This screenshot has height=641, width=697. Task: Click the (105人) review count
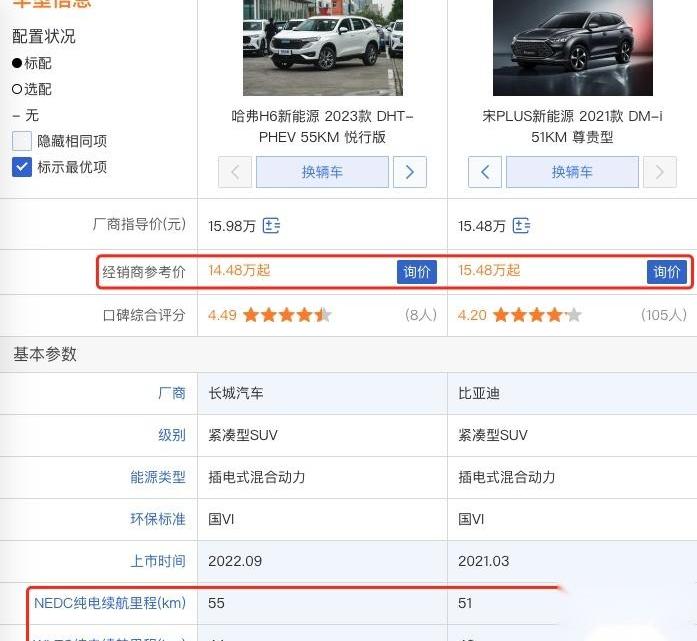tap(664, 315)
